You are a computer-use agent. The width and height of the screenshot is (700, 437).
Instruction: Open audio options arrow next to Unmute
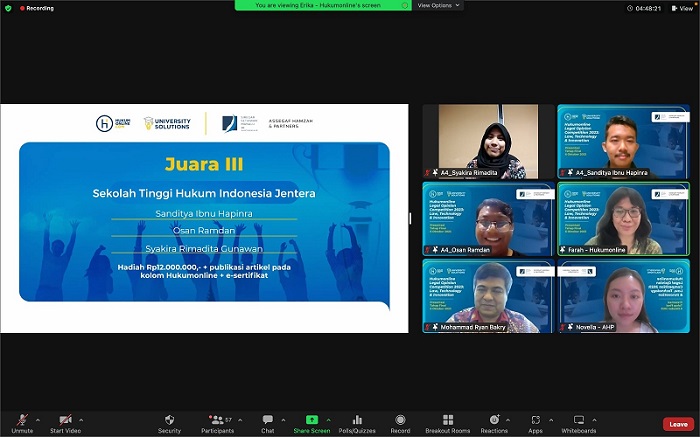coord(38,420)
